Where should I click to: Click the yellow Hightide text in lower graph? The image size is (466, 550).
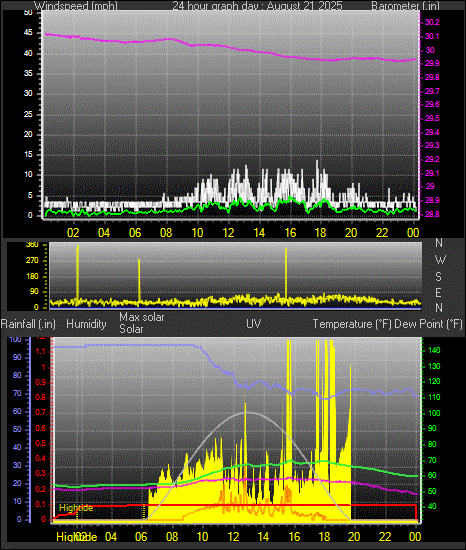point(76,508)
